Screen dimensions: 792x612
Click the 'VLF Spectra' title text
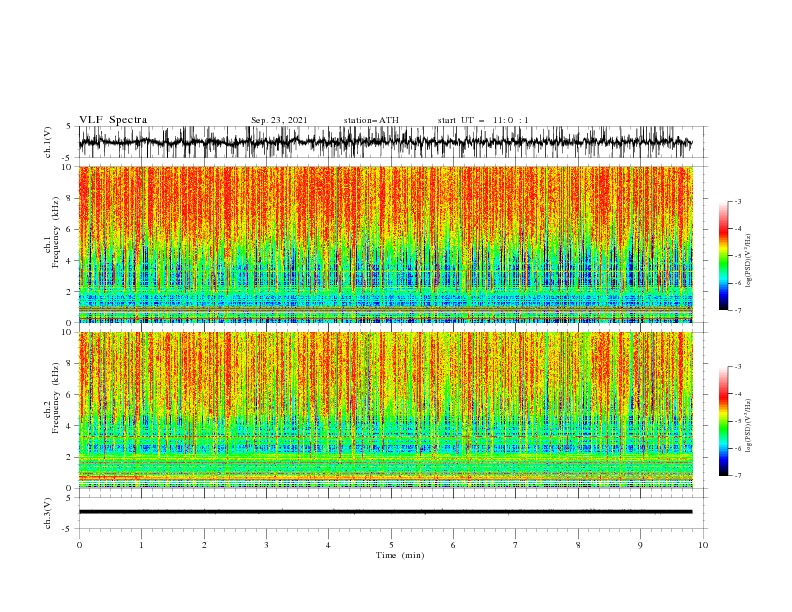(x=113, y=120)
